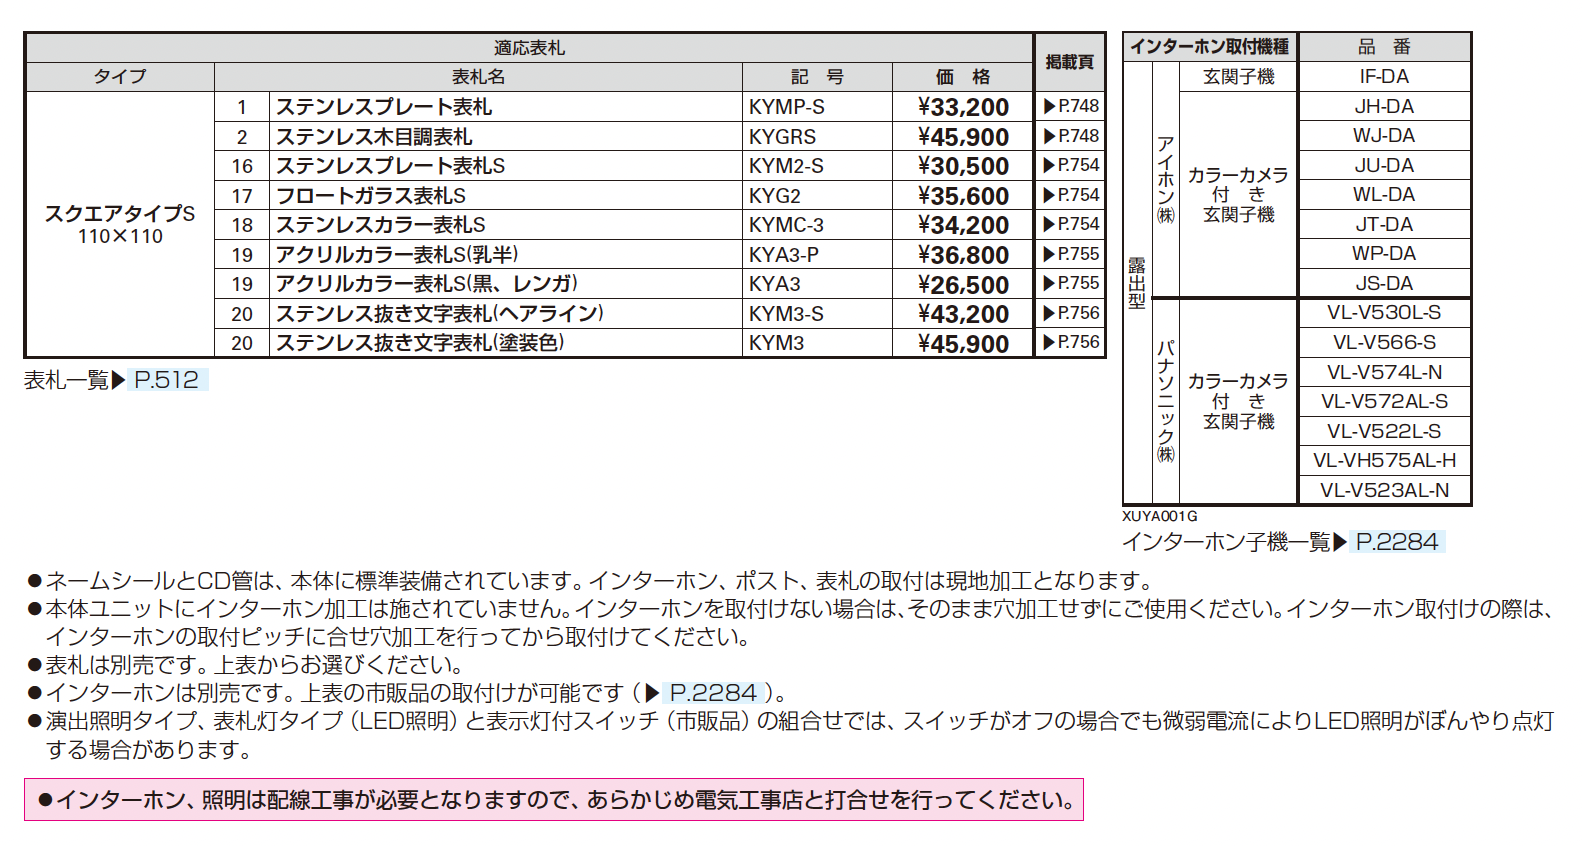The width and height of the screenshot is (1582, 846).
Task: Click product number VL-V530L-S
Action: pyautogui.click(x=1384, y=312)
